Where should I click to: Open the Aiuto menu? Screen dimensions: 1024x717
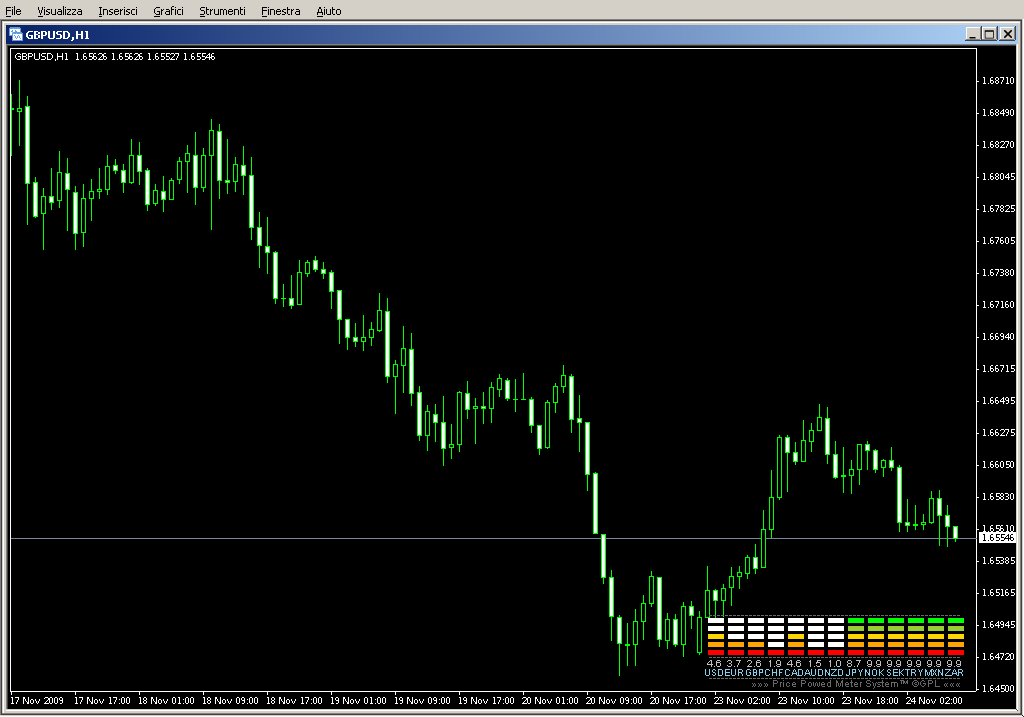point(328,11)
